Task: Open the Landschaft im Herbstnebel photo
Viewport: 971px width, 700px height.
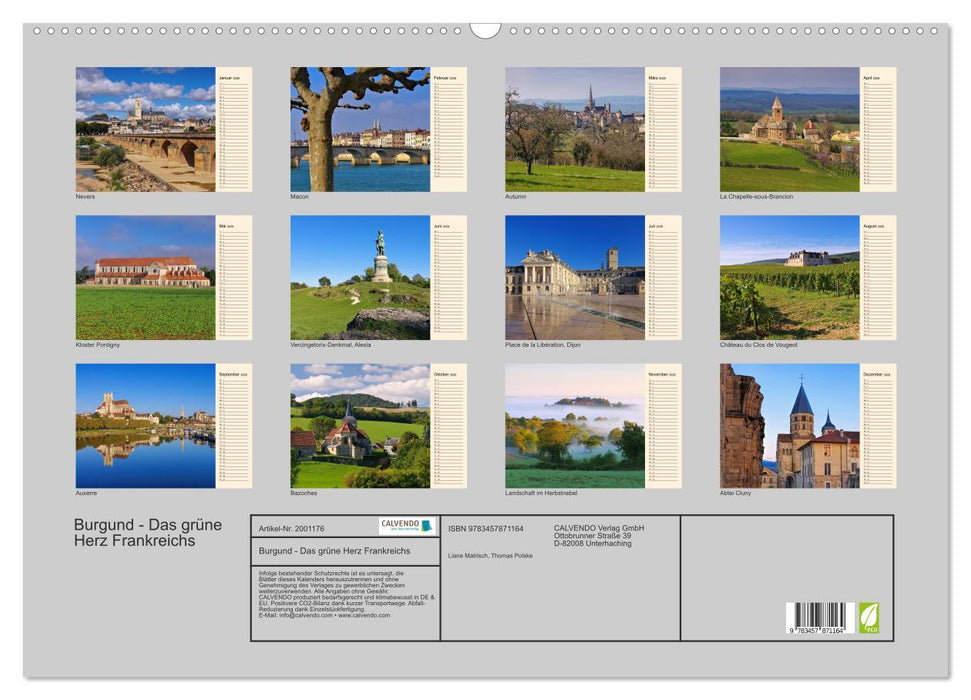Action: pos(575,425)
